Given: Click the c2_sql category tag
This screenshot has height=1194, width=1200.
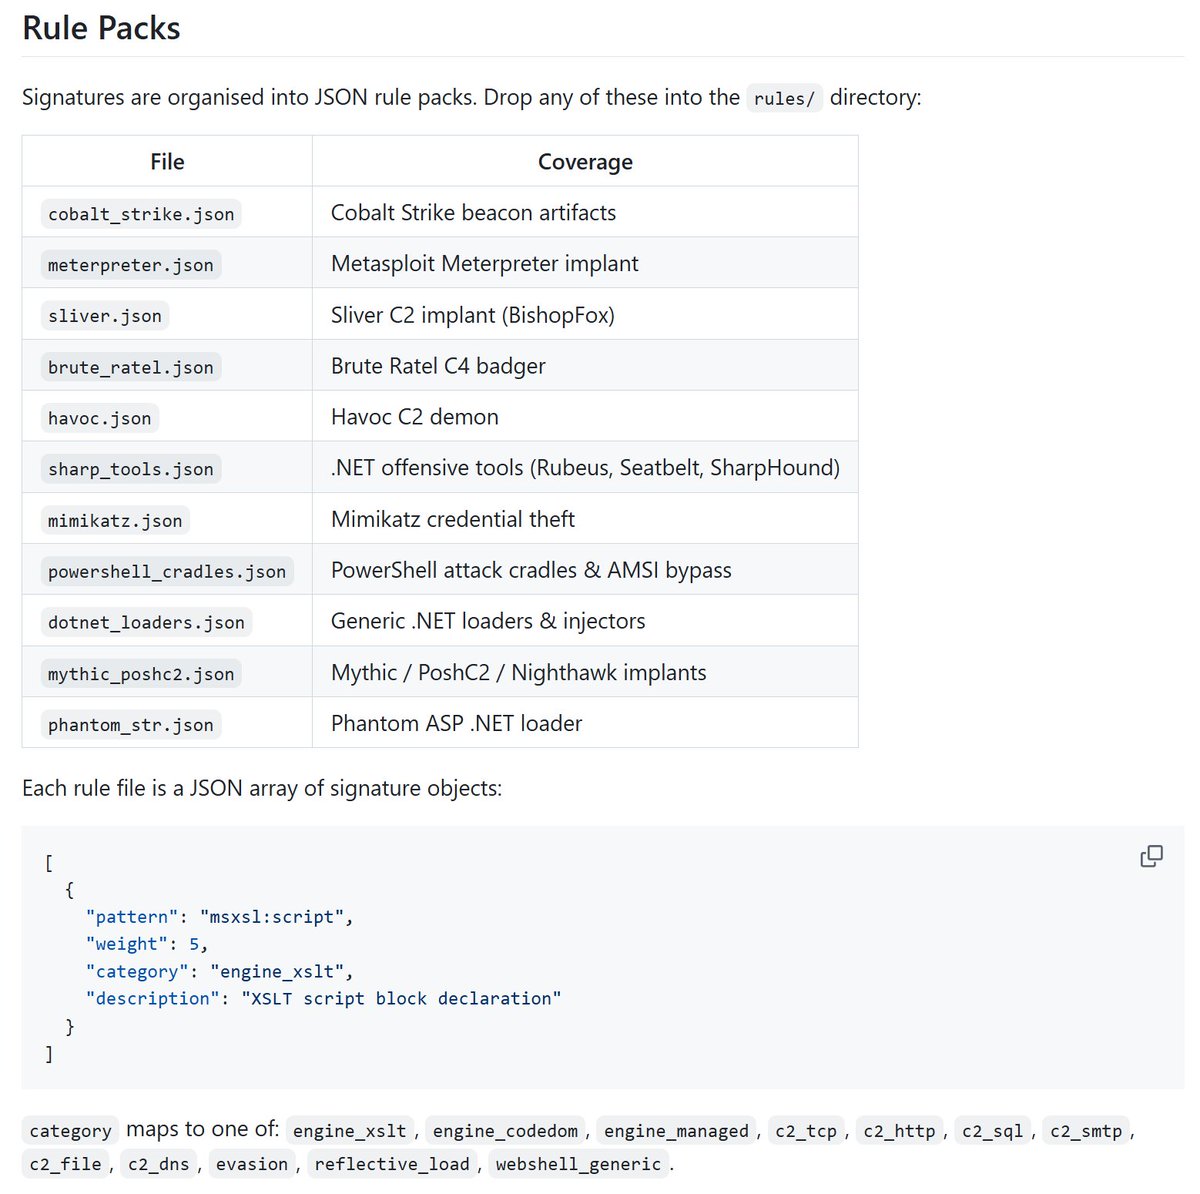Looking at the screenshot, I should [993, 1131].
